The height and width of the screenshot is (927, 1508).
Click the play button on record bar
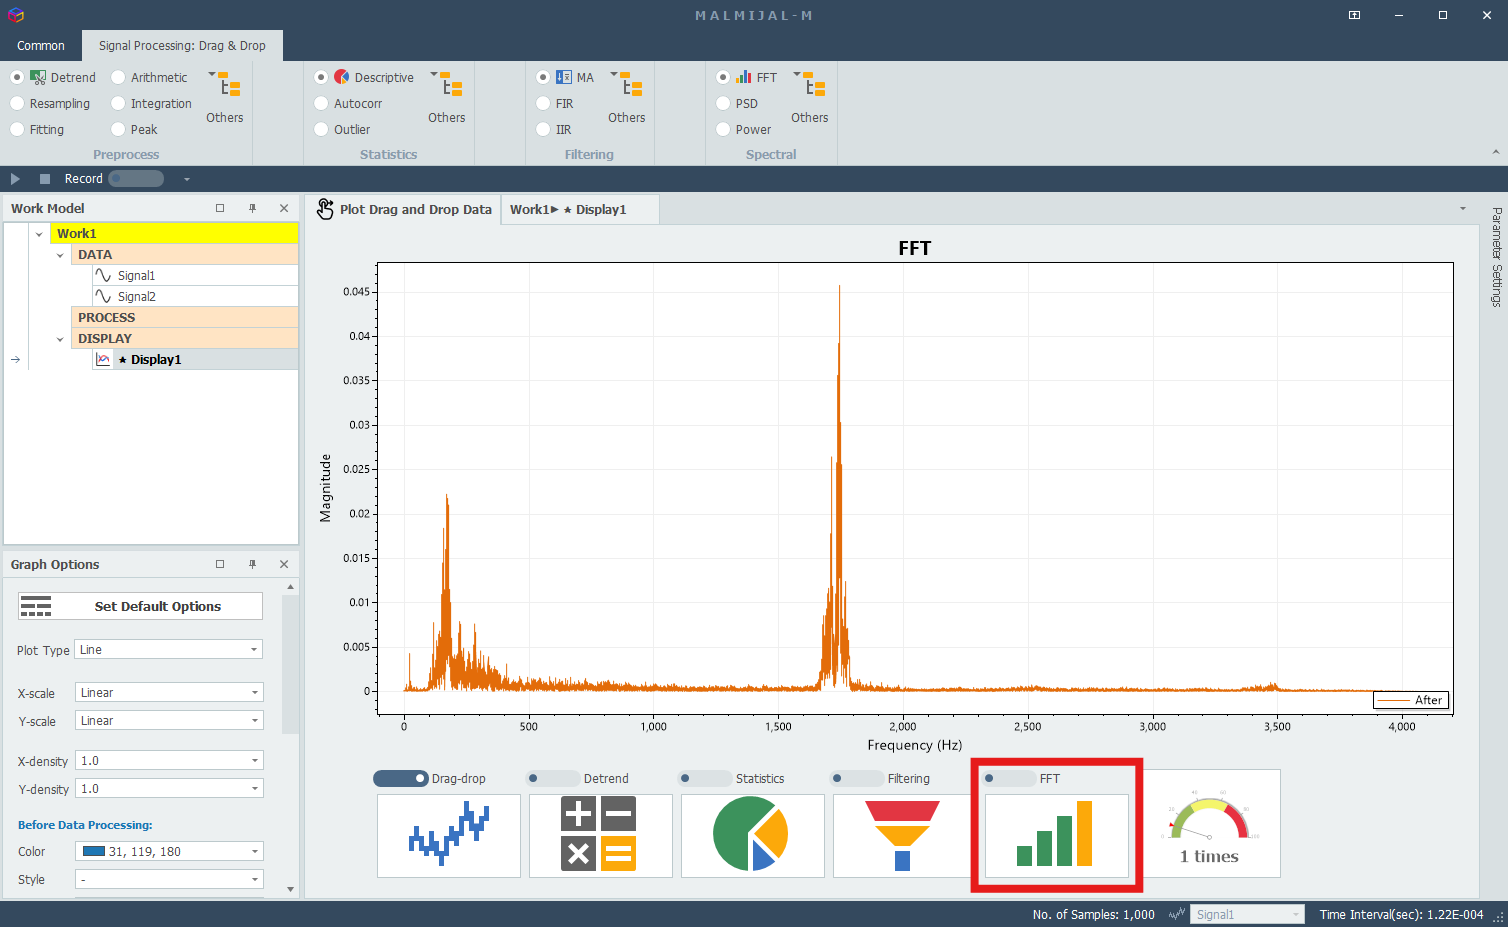click(x=15, y=179)
